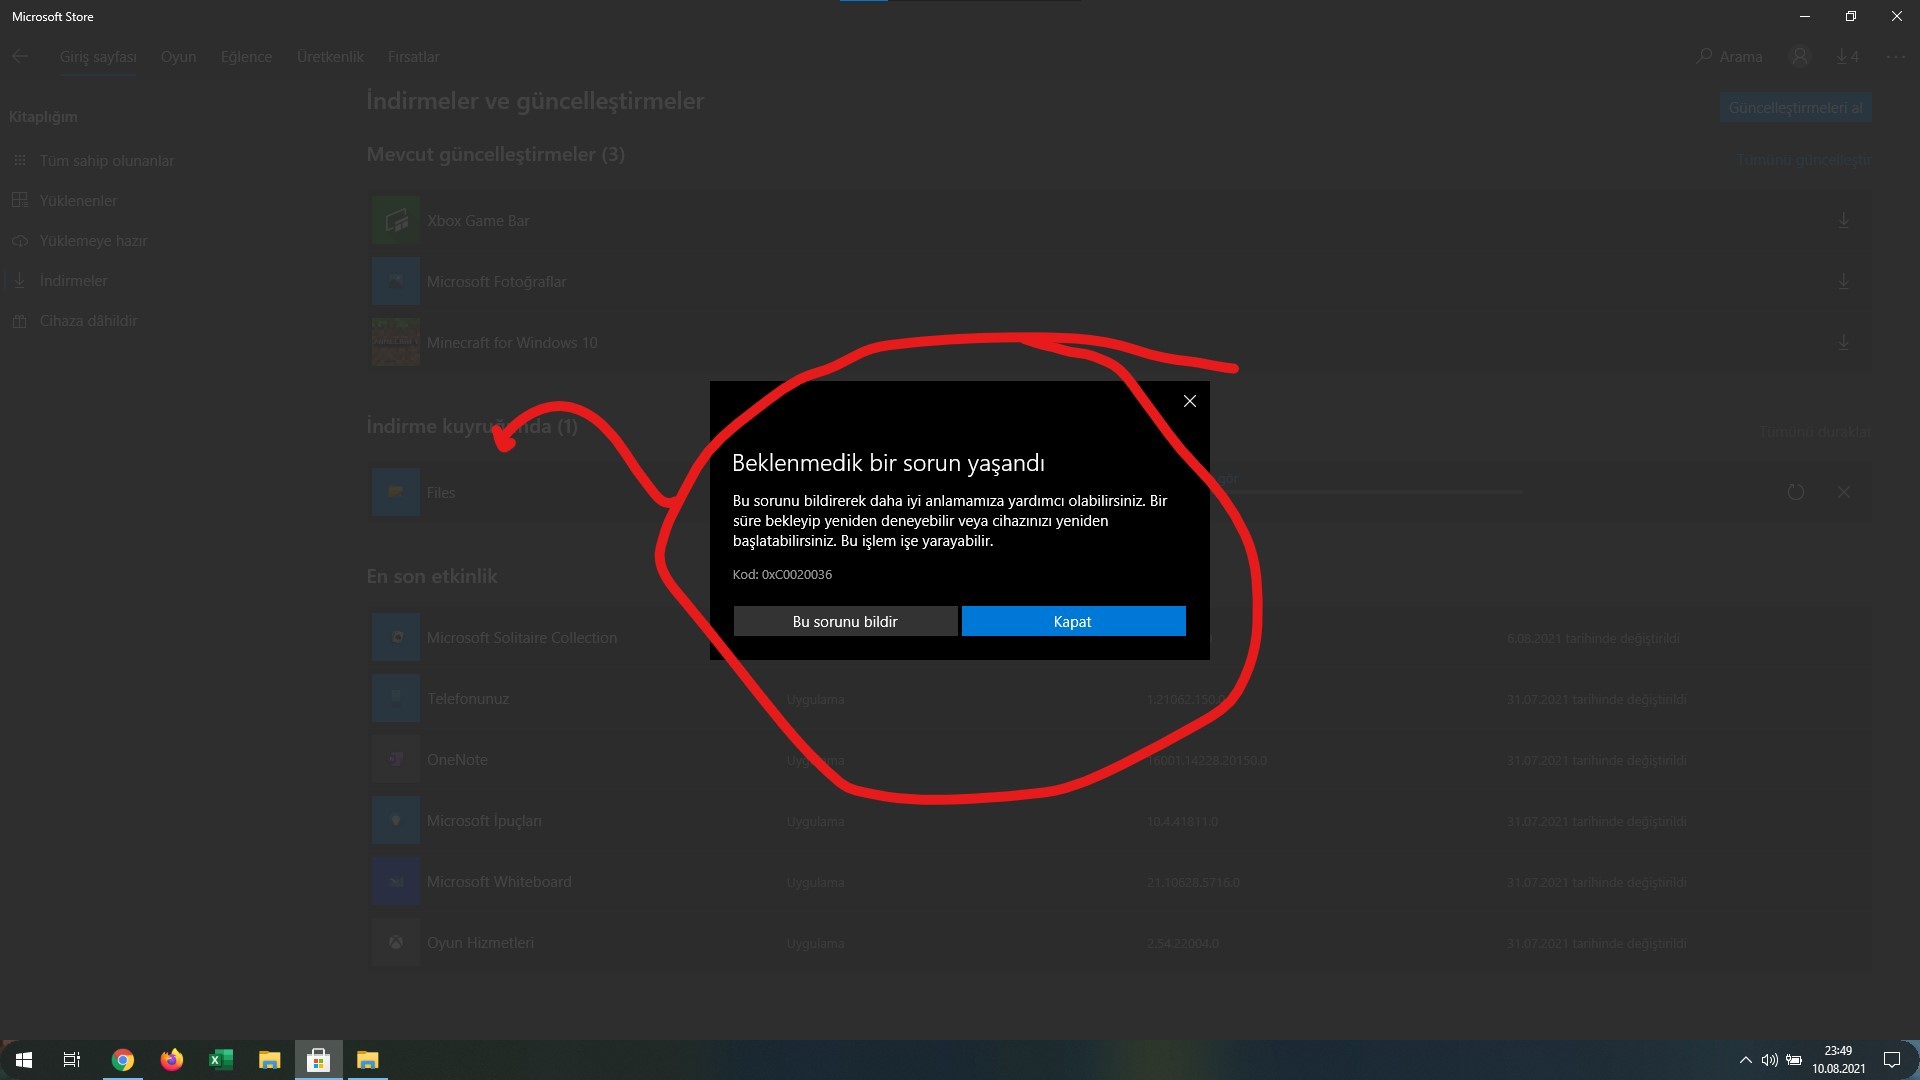Image resolution: width=1920 pixels, height=1080 pixels.
Task: Select Yüklemeye hazır in sidebar
Action: 93,241
